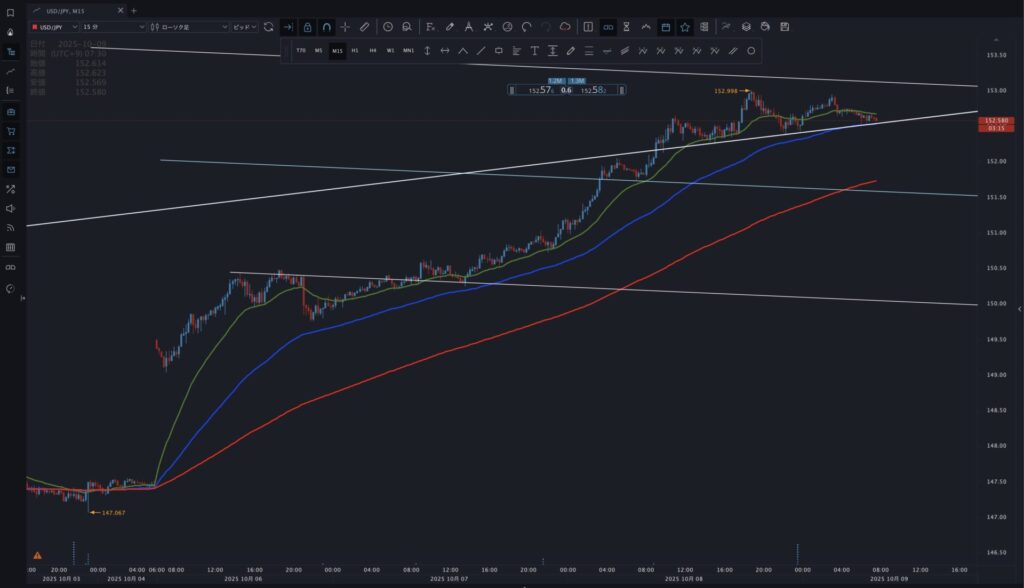Add a new chart tab with plus
This screenshot has height=588, width=1024.
(x=134, y=10)
